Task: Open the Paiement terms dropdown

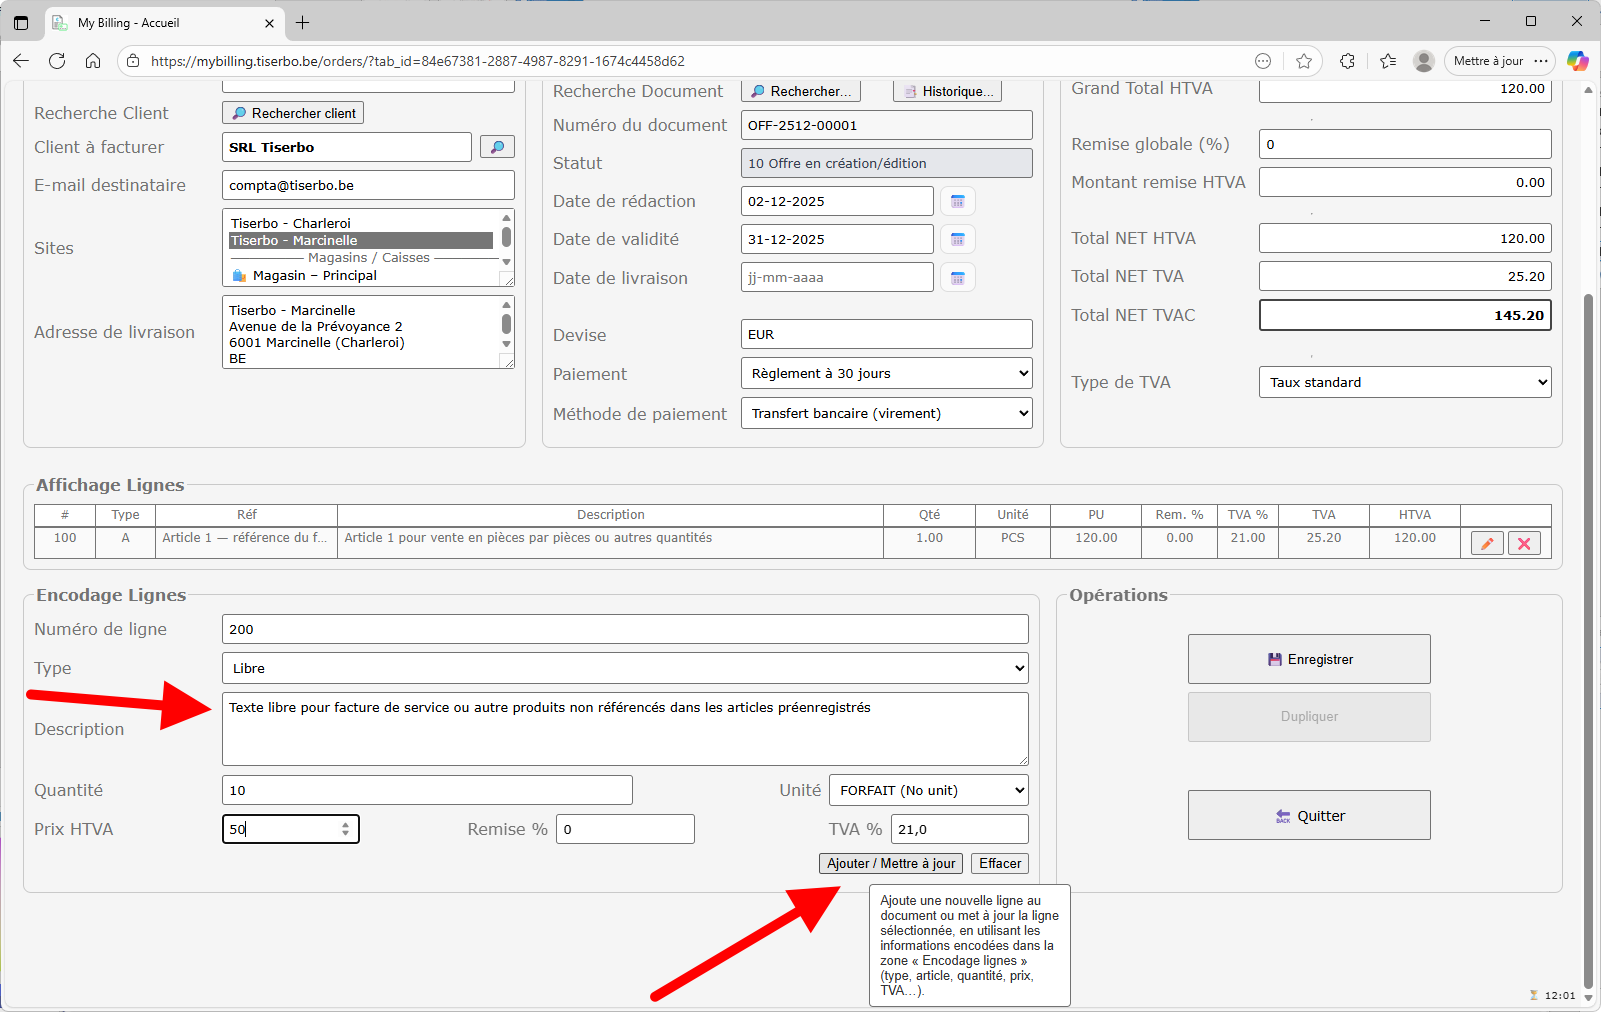Action: (886, 373)
